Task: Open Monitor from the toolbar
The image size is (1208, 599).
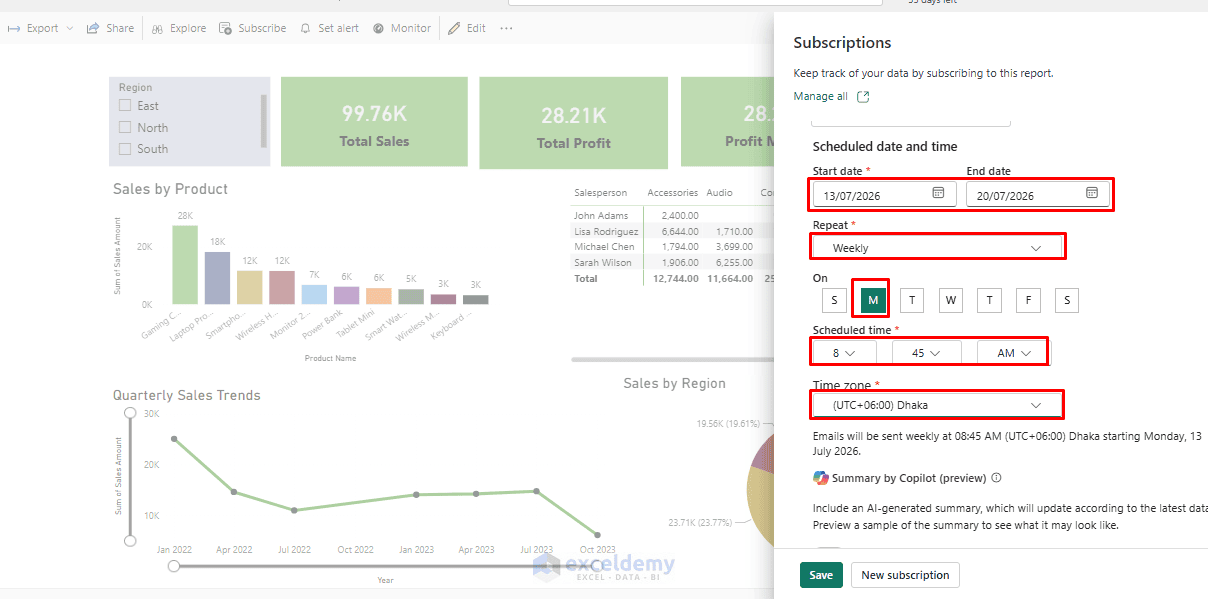Action: 402,28
